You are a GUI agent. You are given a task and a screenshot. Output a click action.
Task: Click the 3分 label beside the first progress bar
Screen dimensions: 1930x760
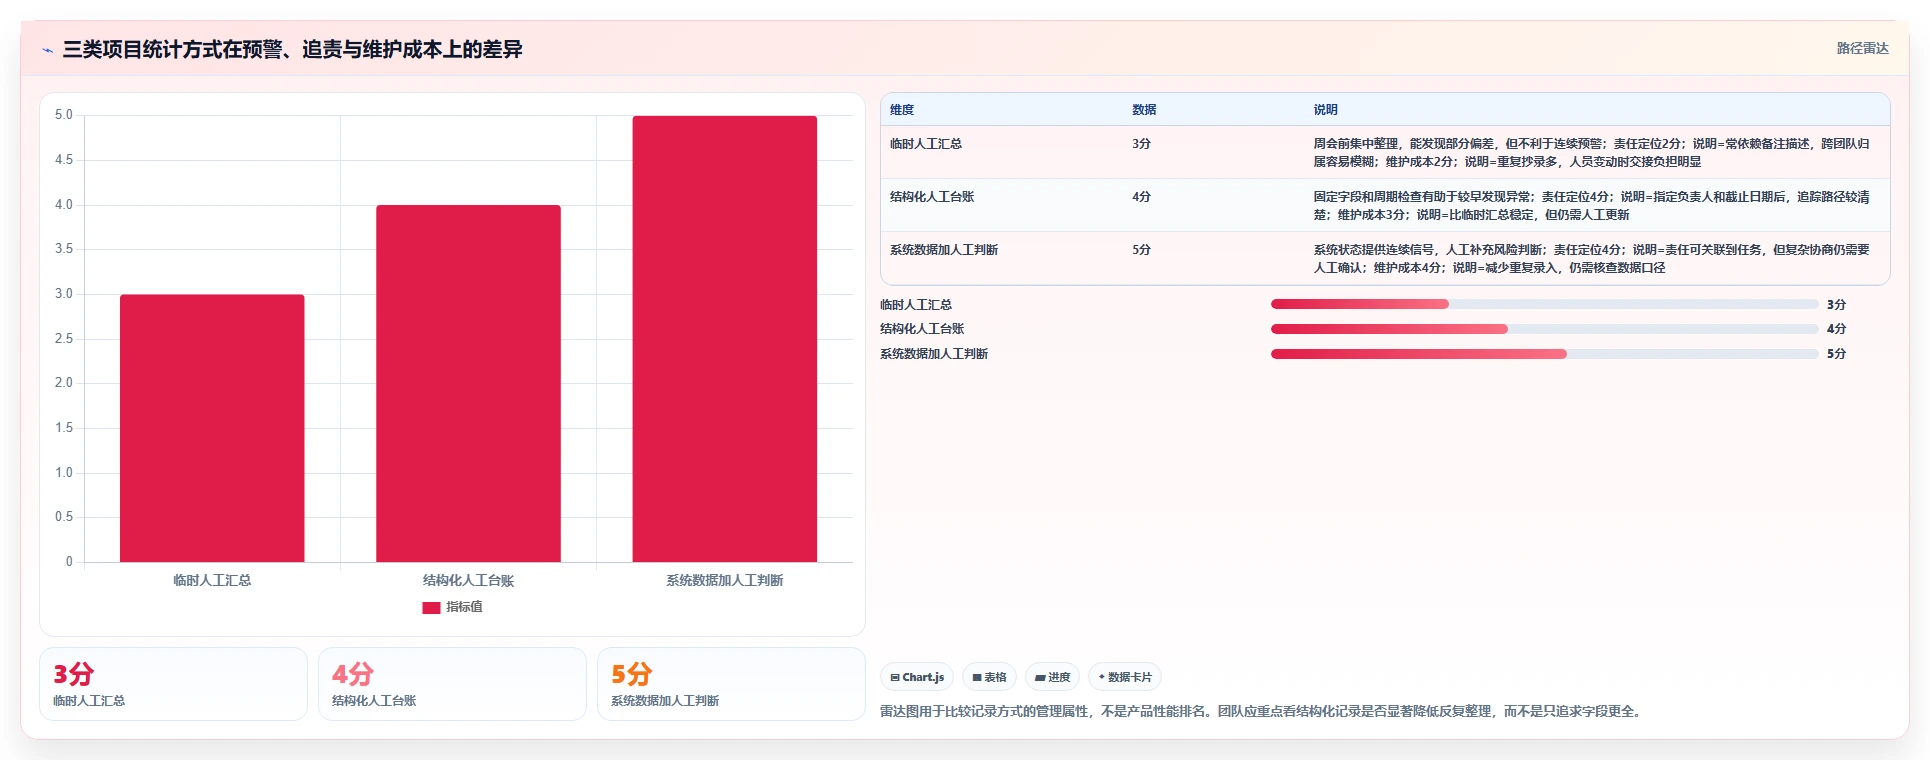point(1836,305)
